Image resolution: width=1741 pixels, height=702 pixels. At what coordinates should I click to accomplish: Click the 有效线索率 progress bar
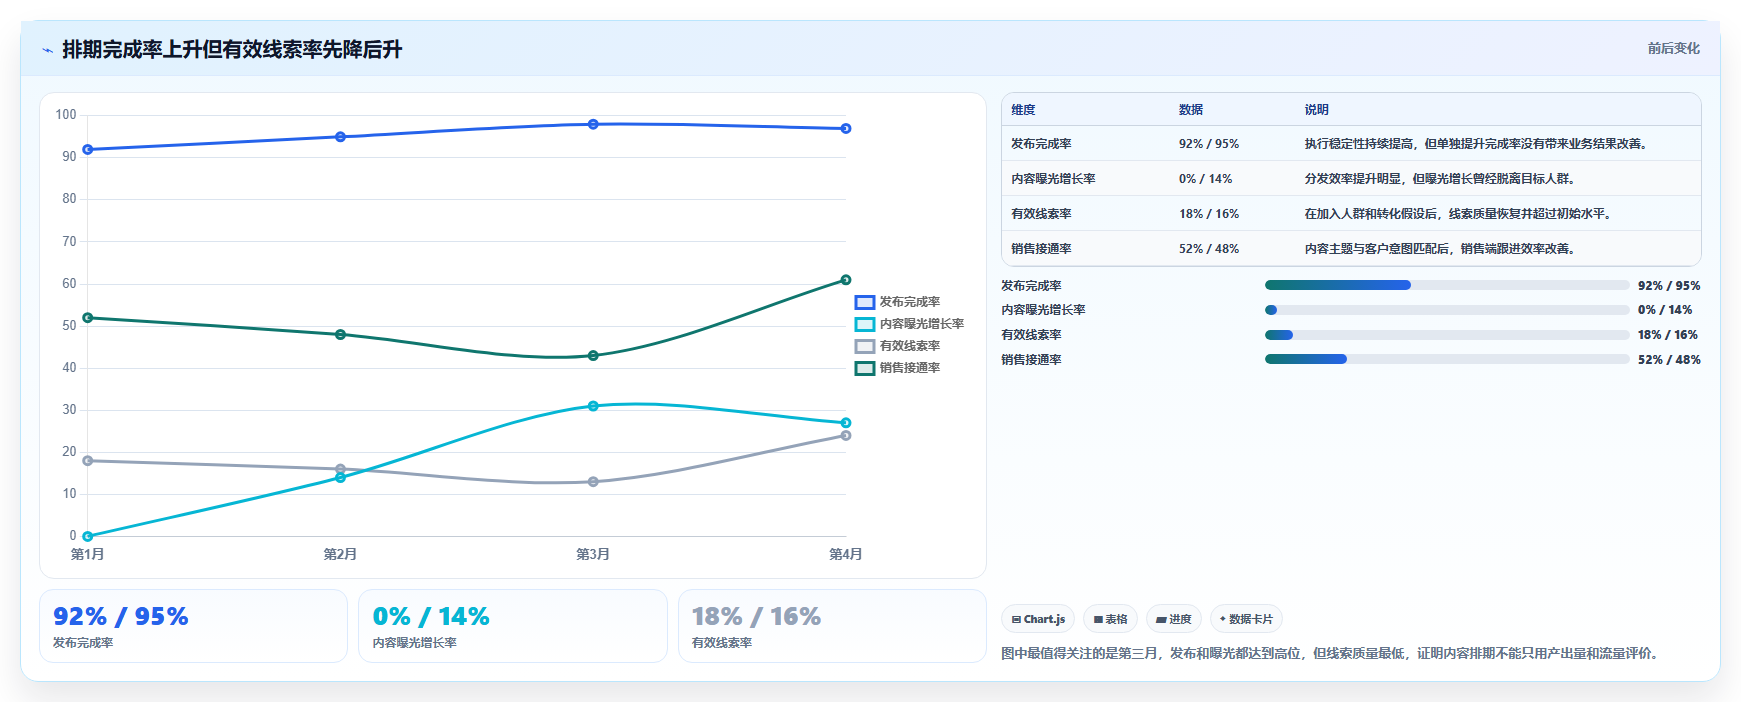pyautogui.click(x=1447, y=335)
